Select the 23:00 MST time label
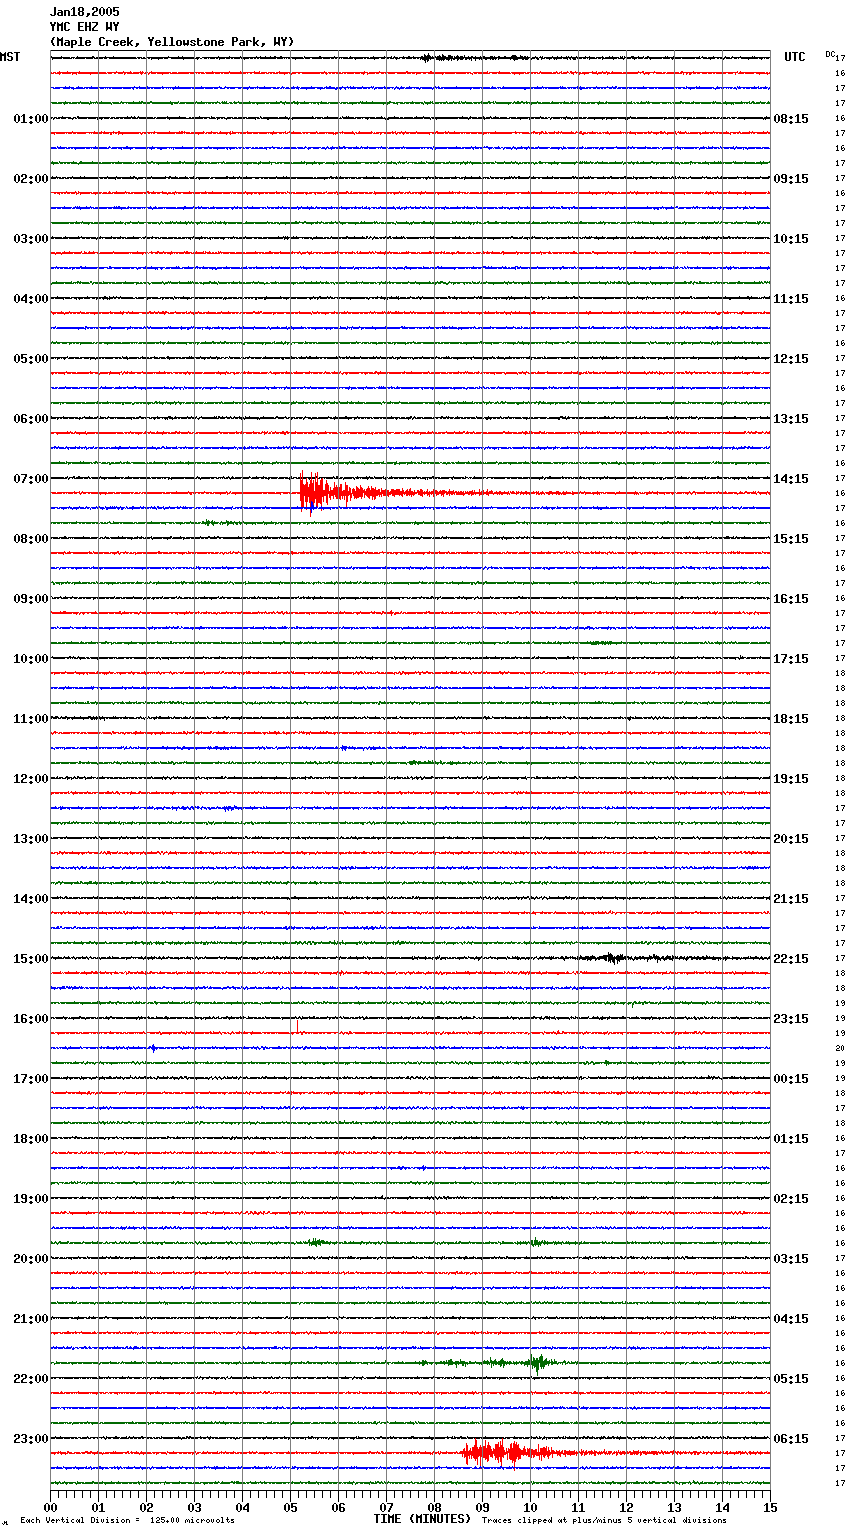This screenshot has width=850, height=1534. point(31,1439)
